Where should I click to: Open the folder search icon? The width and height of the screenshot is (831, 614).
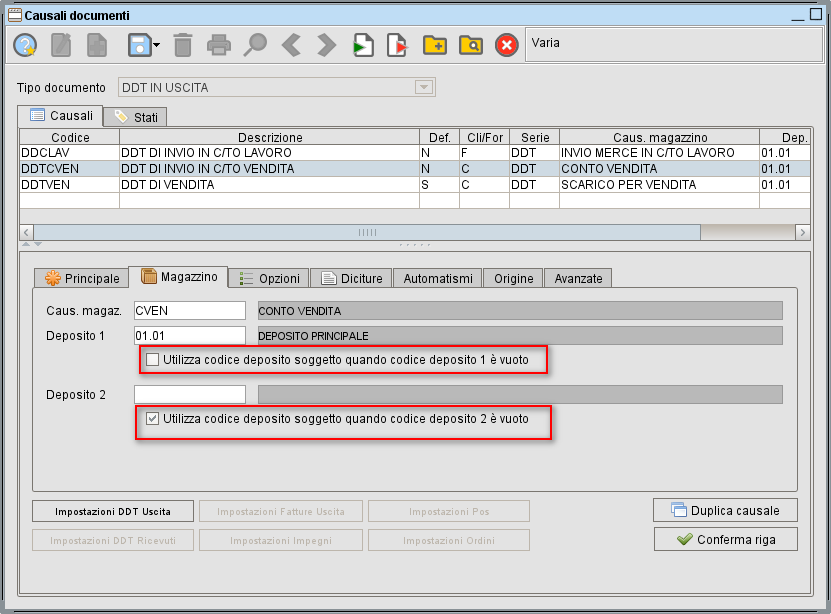[x=470, y=45]
